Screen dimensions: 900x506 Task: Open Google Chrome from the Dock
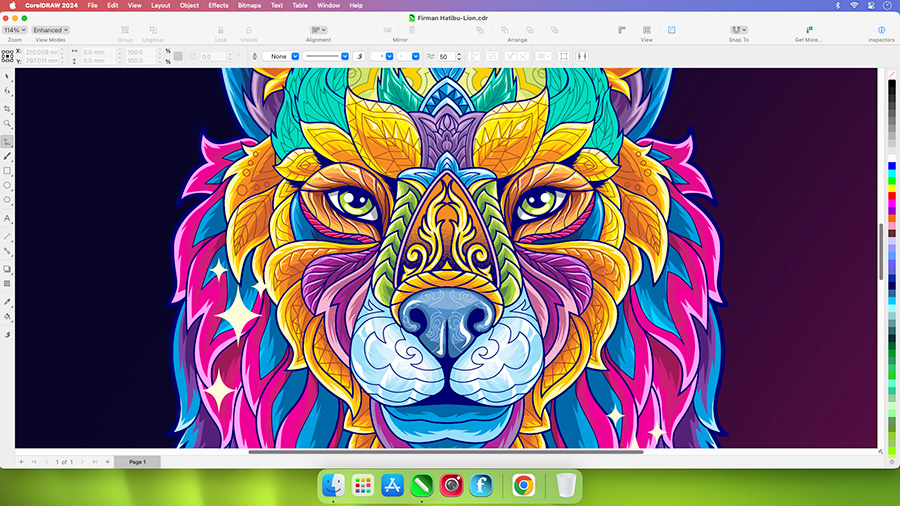523,485
